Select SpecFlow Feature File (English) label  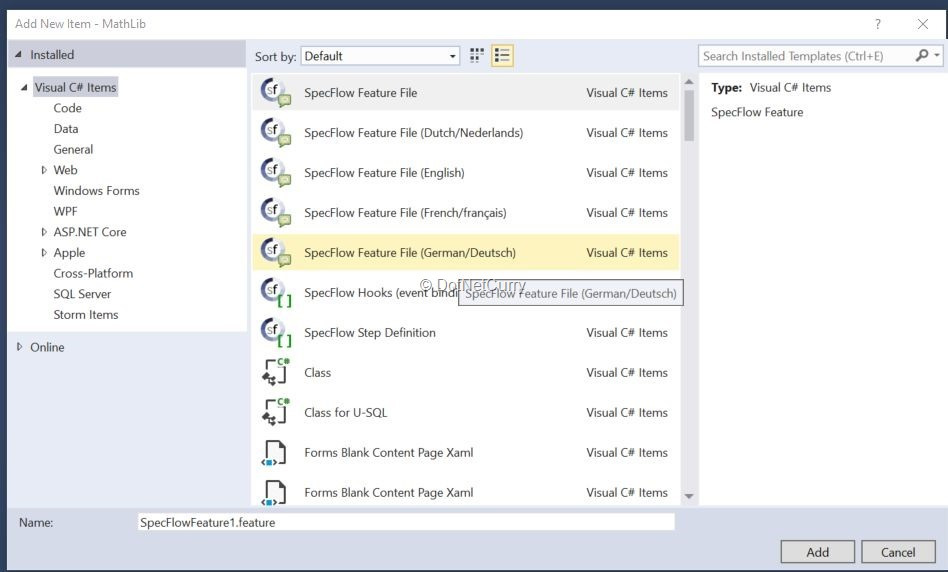click(x=384, y=172)
